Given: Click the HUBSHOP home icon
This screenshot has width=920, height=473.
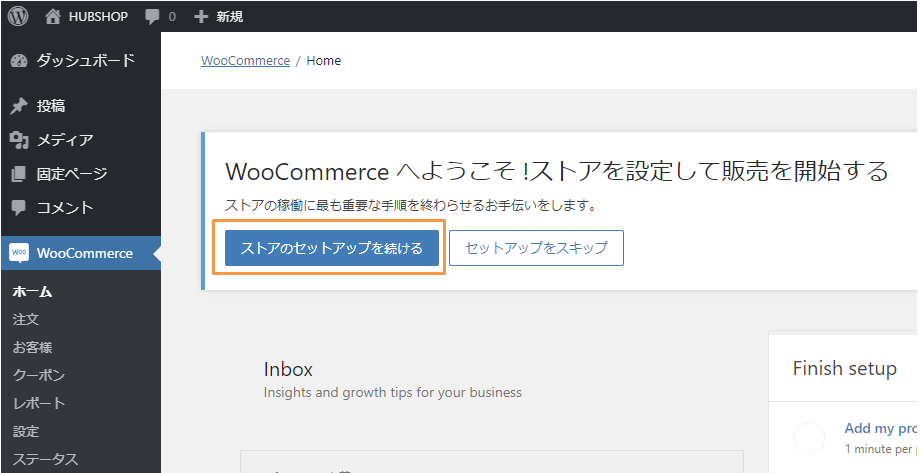Looking at the screenshot, I should 53,16.
